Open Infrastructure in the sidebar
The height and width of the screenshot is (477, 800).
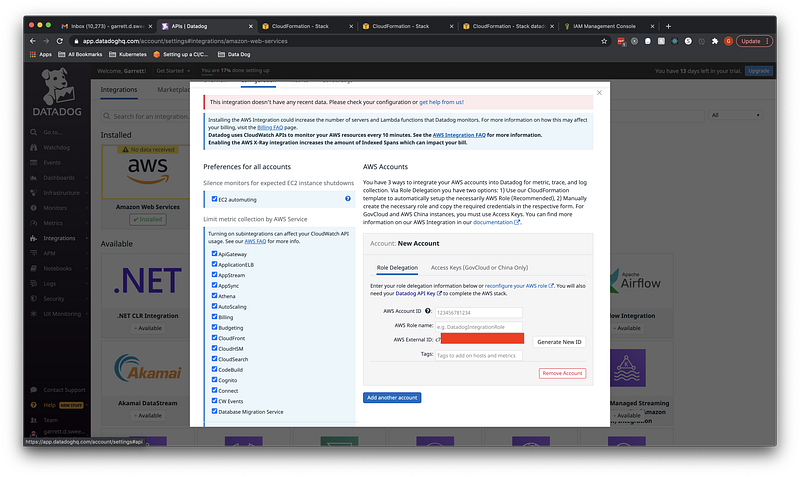(x=61, y=193)
